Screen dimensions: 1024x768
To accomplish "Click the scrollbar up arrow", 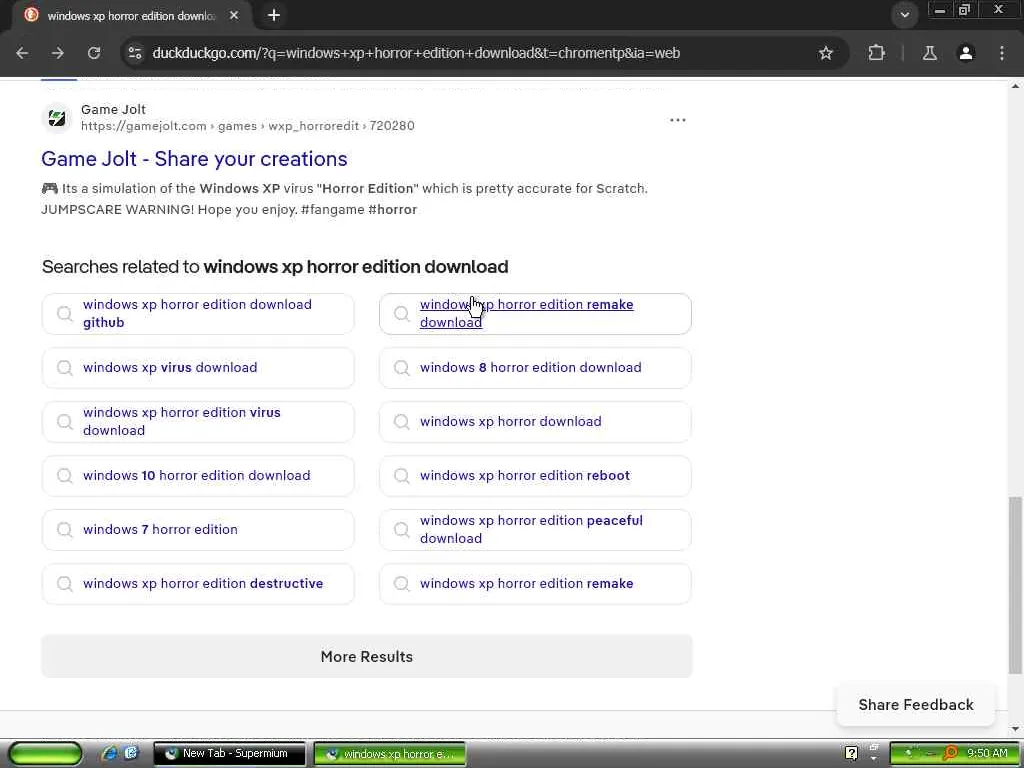I will [1015, 86].
